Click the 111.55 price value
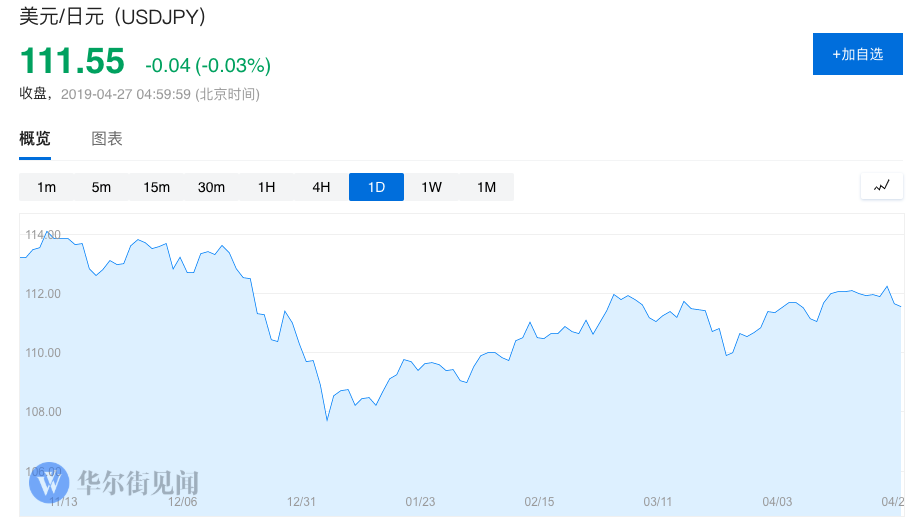This screenshot has width=920, height=530. click(x=72, y=62)
